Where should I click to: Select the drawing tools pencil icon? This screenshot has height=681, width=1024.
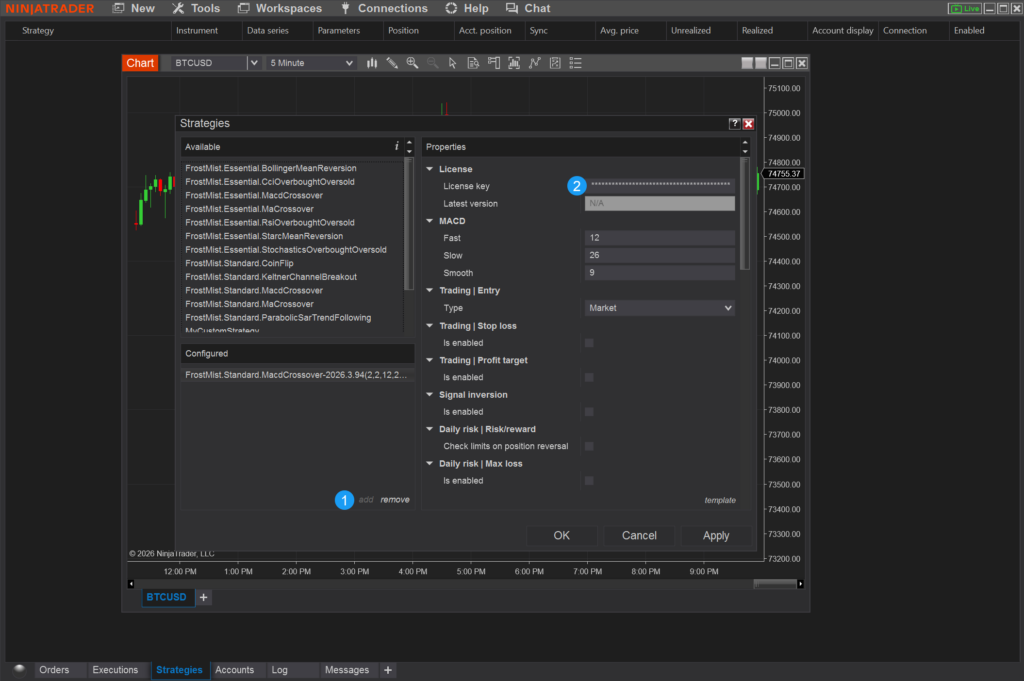(x=392, y=63)
